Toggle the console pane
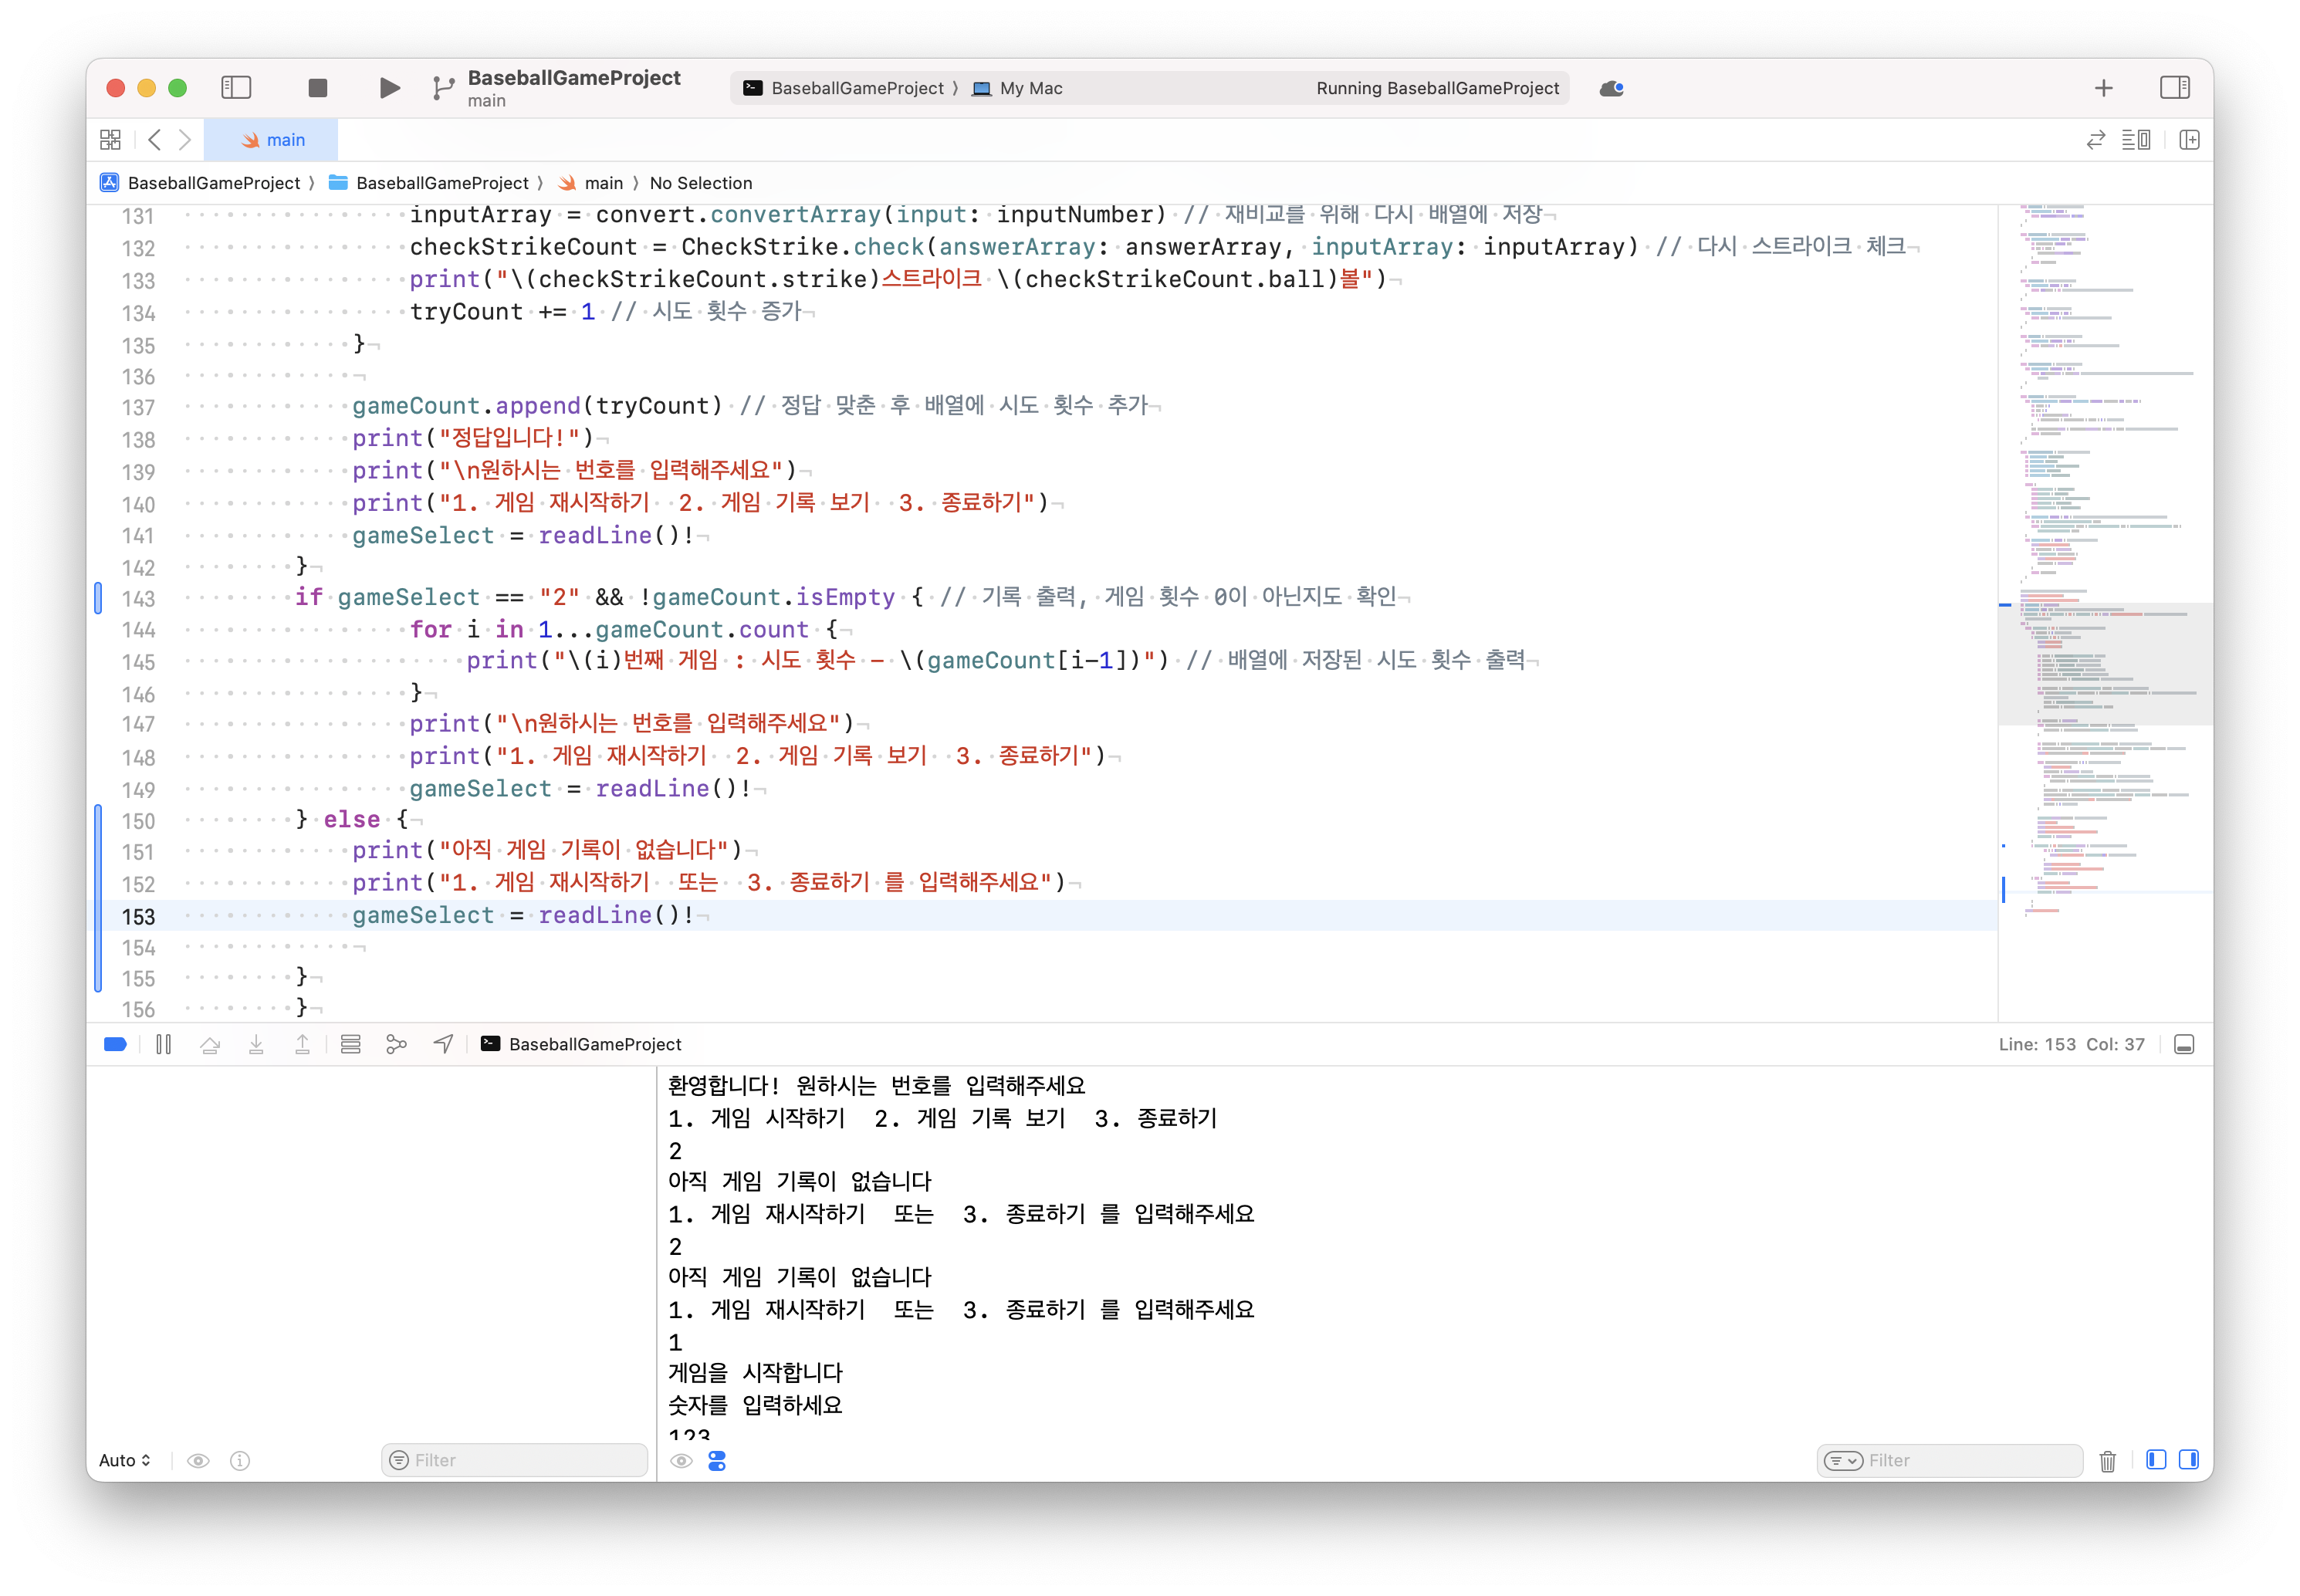The height and width of the screenshot is (1596, 2300). coord(2189,1460)
